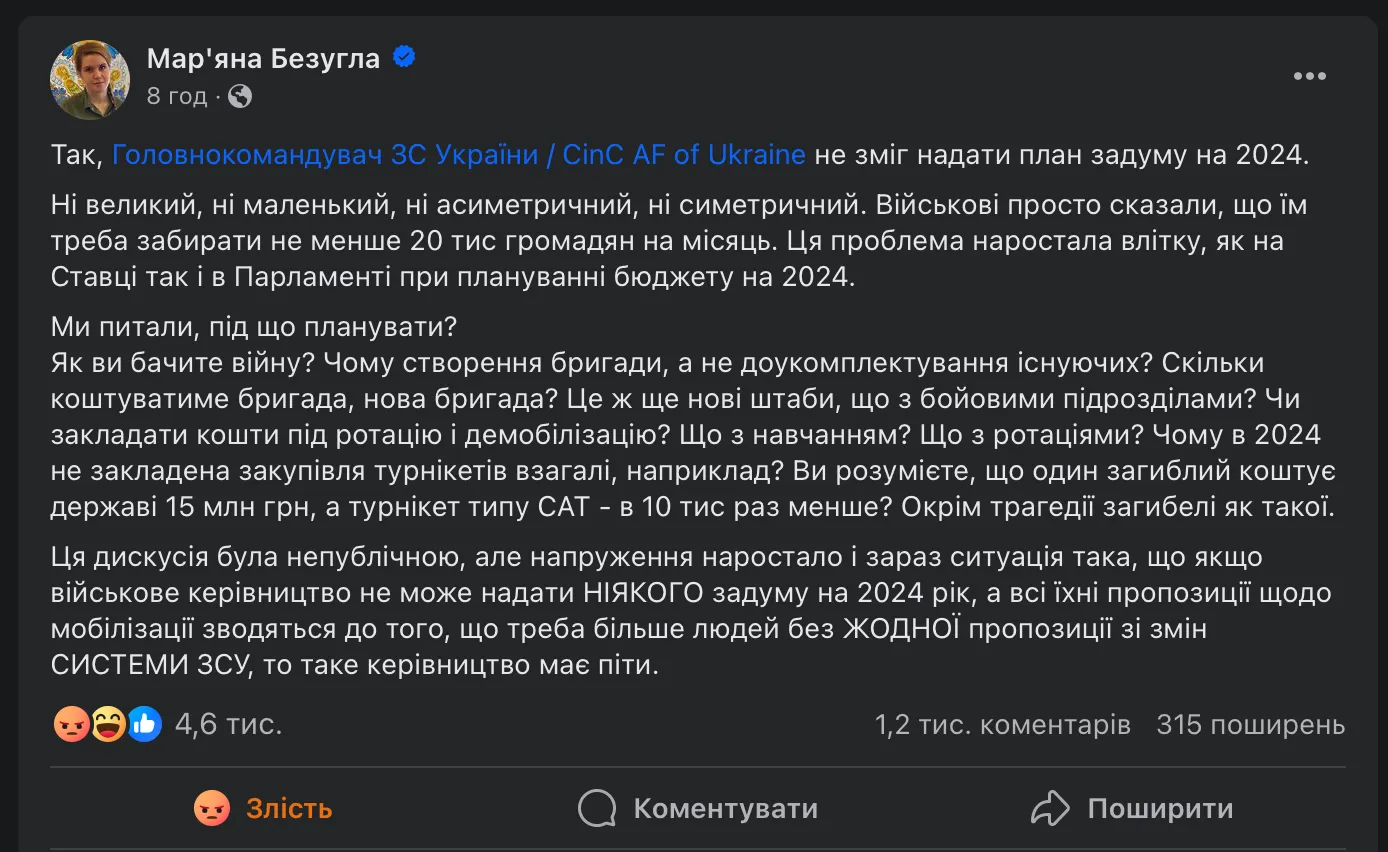Open the three-dots post options menu
This screenshot has width=1388, height=852.
coord(1309,77)
